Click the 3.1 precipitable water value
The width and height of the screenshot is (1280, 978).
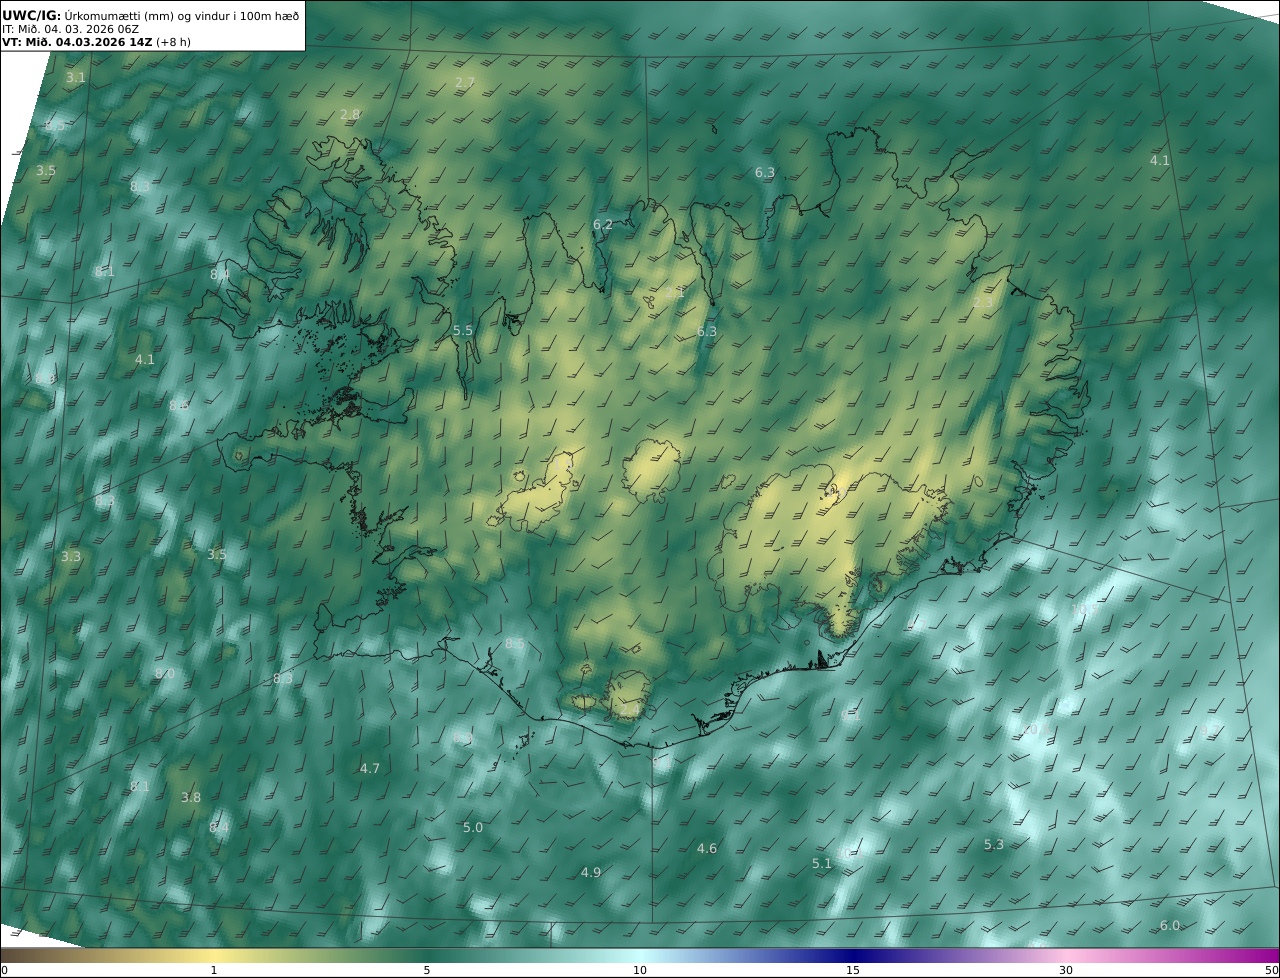[76, 77]
